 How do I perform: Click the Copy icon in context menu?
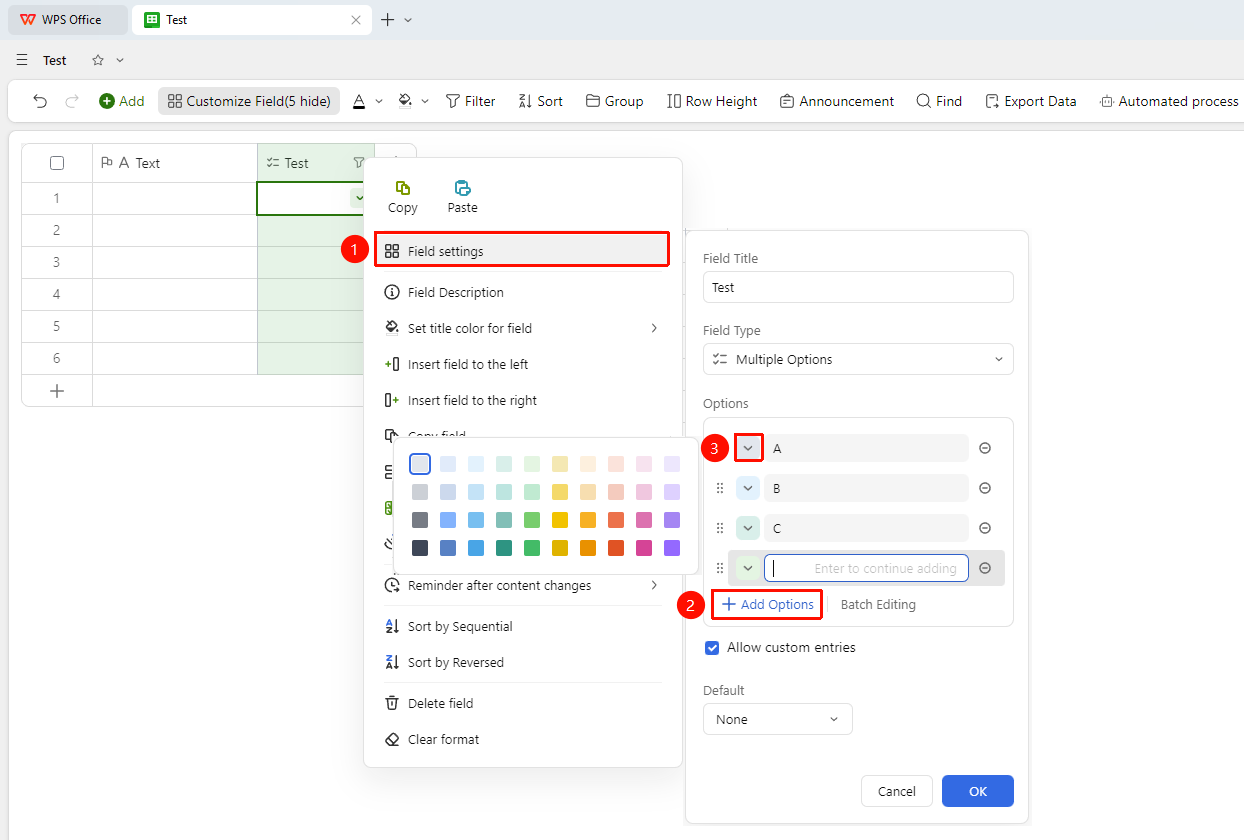point(403,188)
